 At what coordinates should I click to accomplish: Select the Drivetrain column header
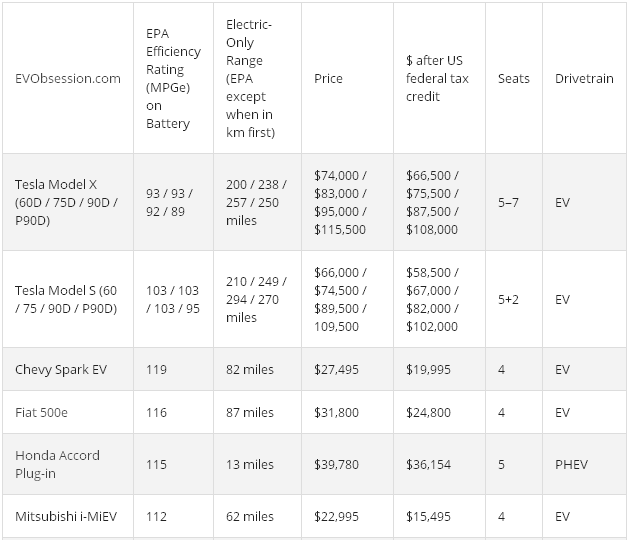point(582,78)
